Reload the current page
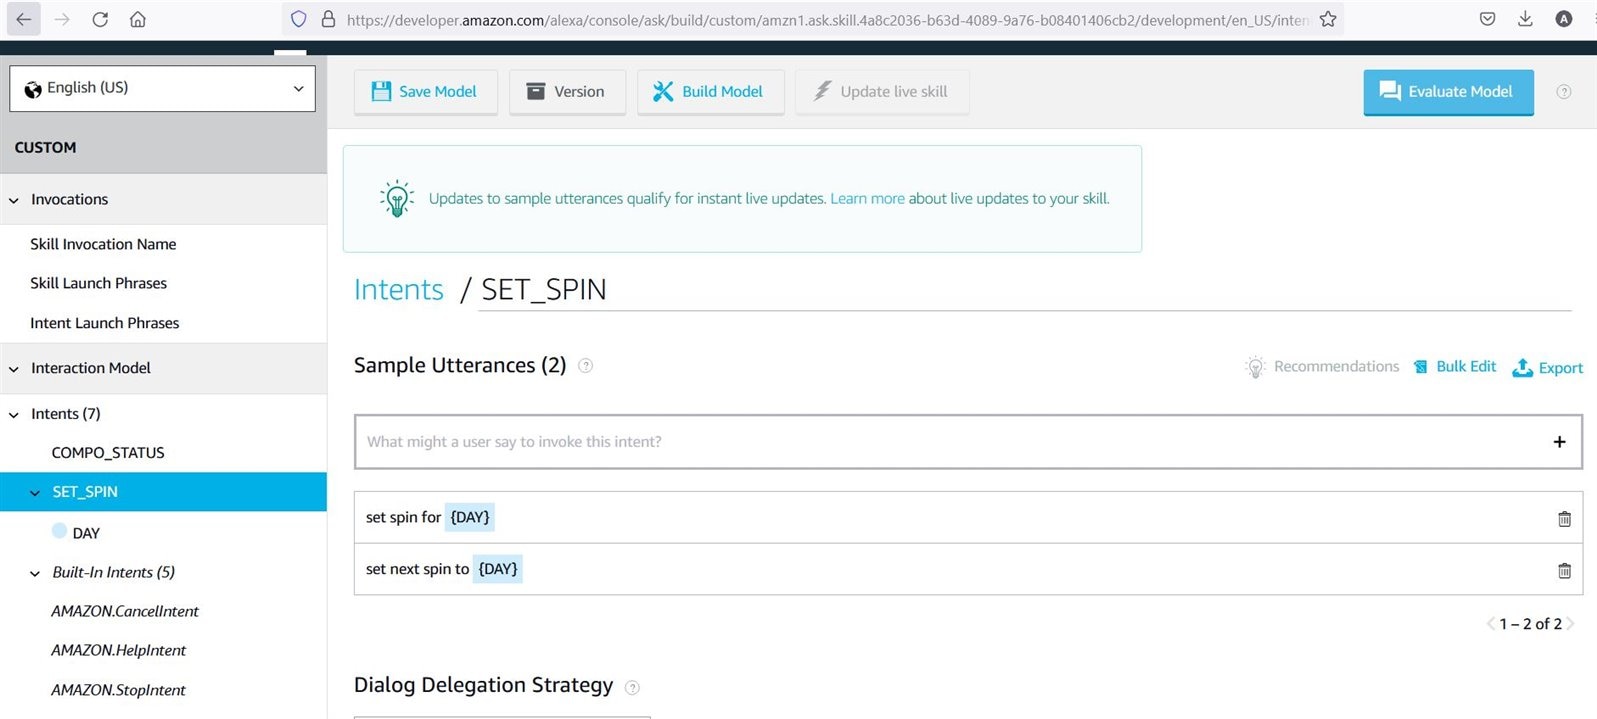This screenshot has width=1597, height=719. click(100, 19)
